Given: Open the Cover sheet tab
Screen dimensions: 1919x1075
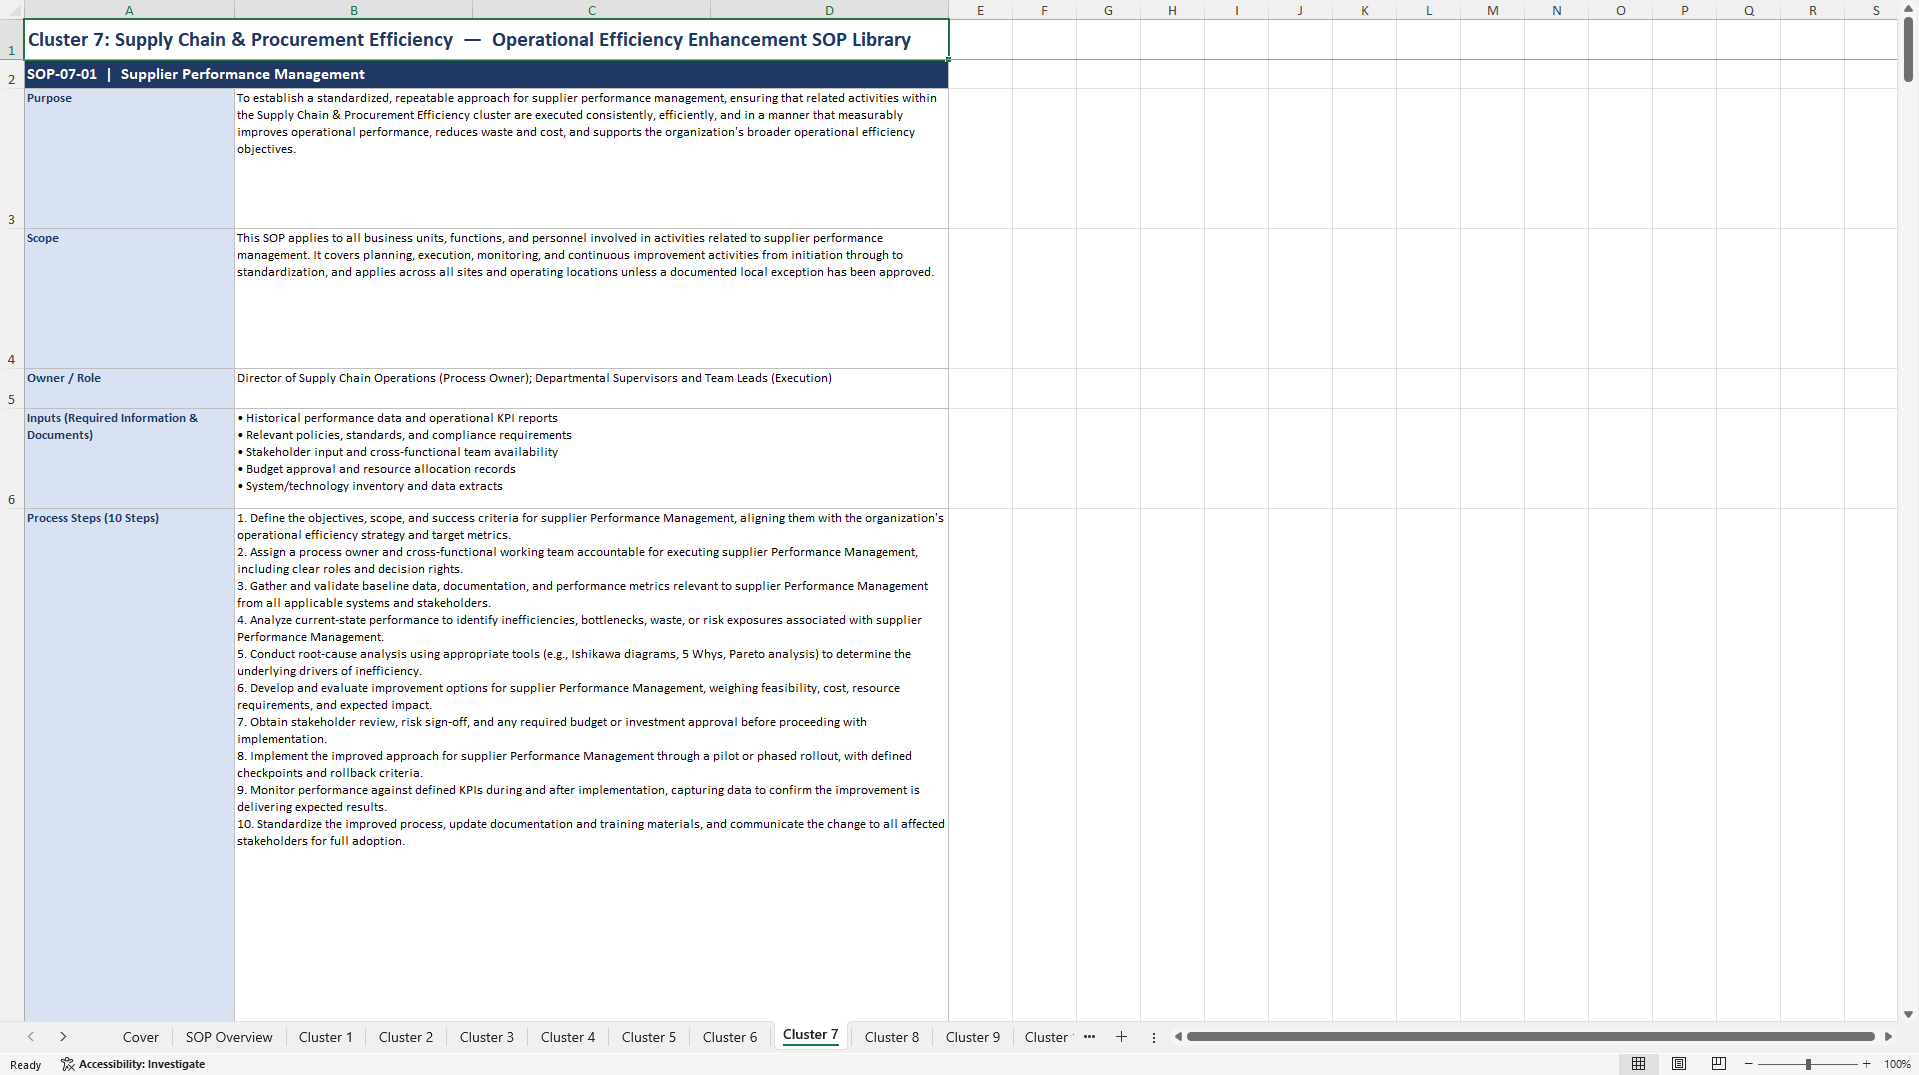Looking at the screenshot, I should (141, 1037).
